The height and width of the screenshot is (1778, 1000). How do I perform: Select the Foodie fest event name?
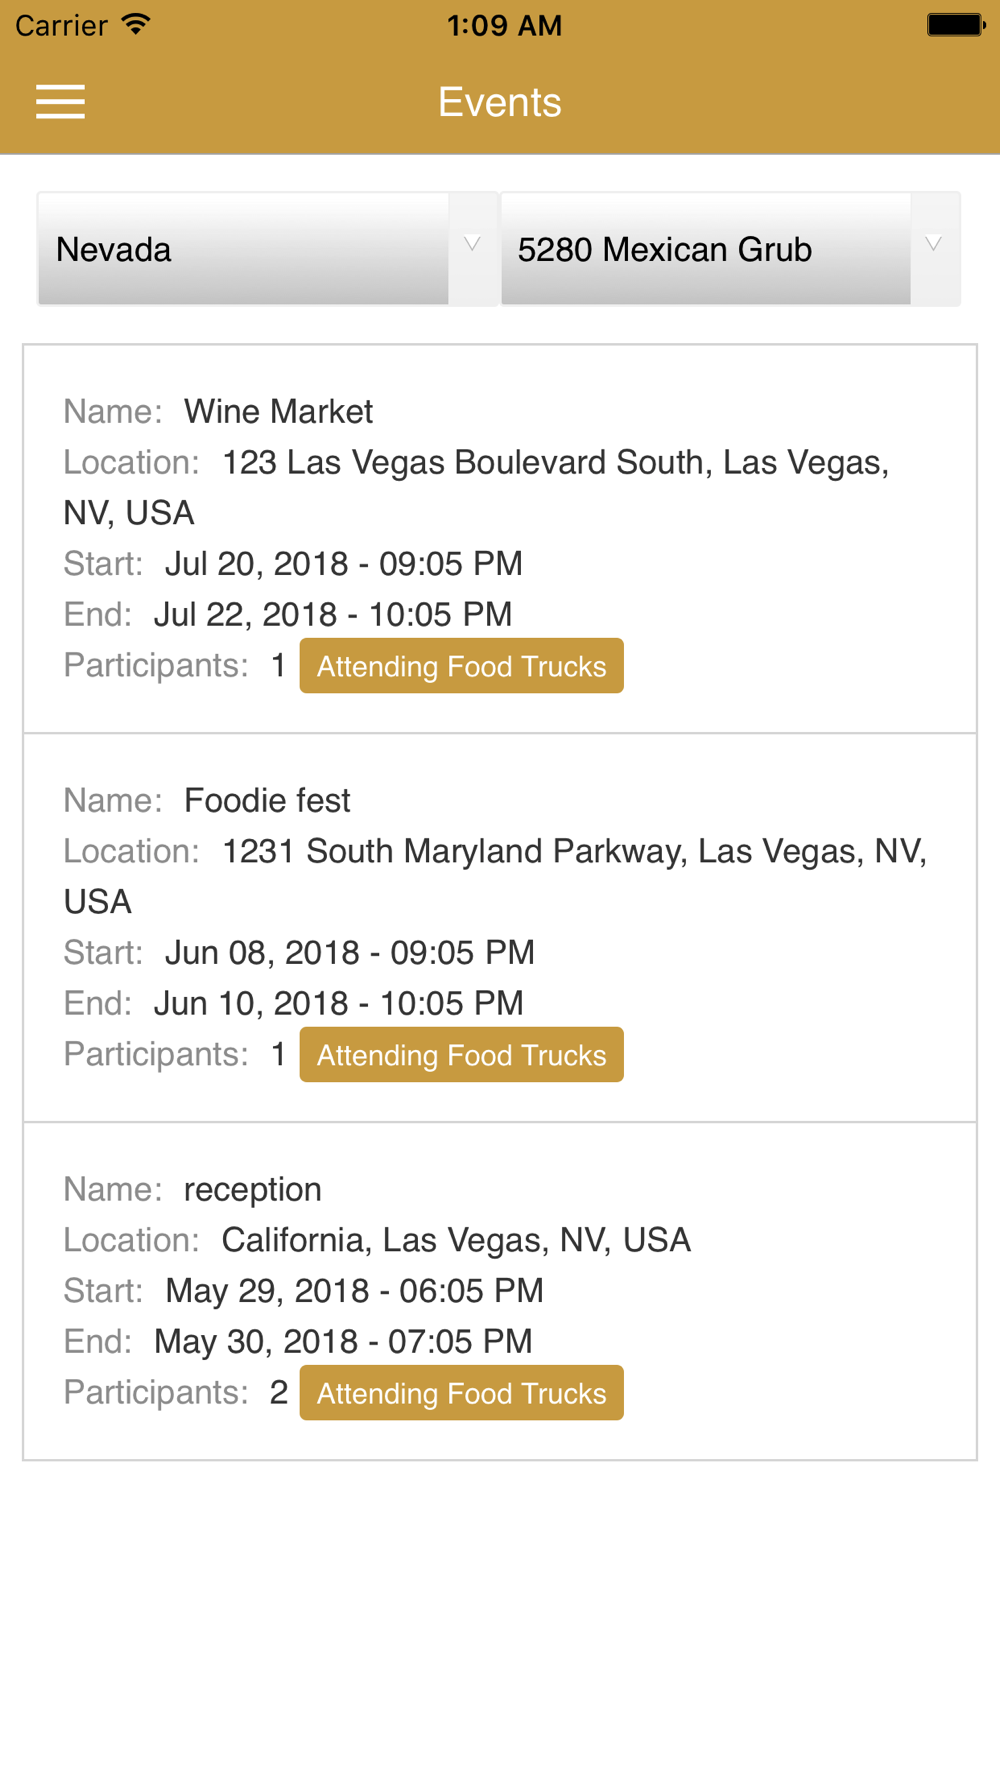point(267,800)
